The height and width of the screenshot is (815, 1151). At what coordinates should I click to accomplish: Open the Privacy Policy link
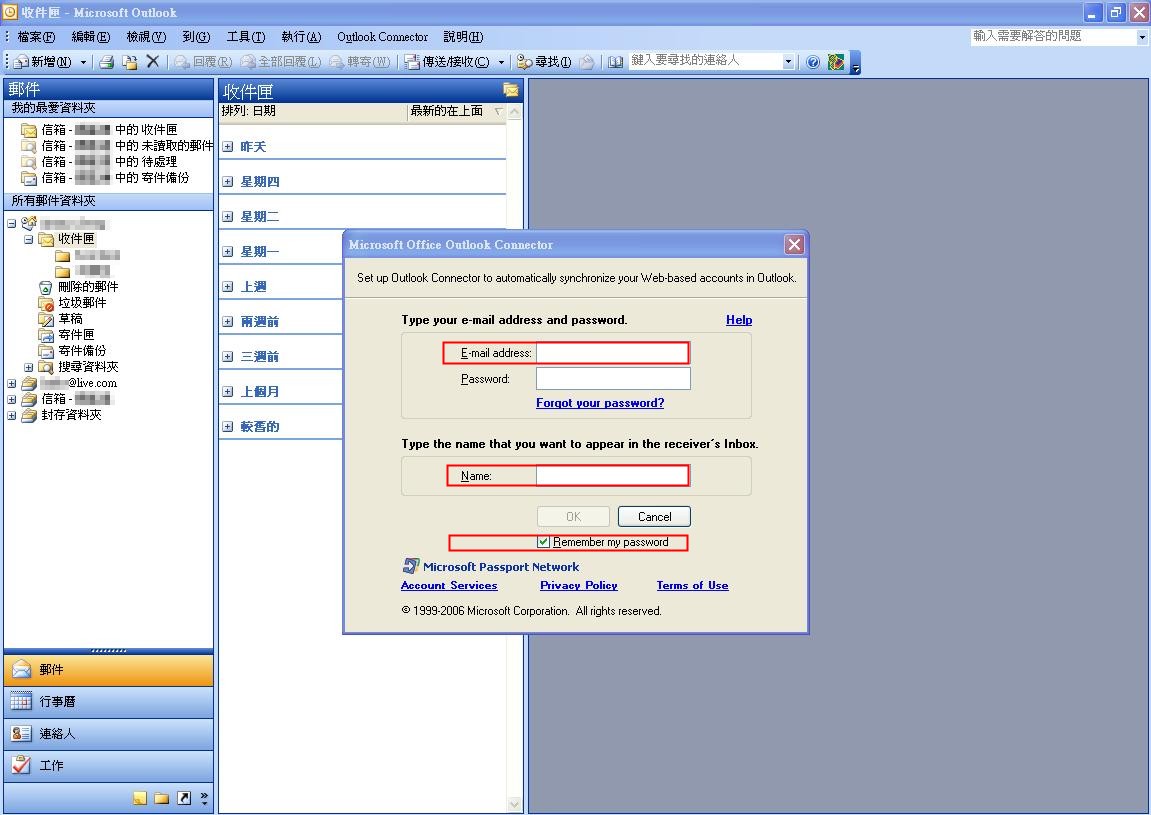[x=578, y=586]
